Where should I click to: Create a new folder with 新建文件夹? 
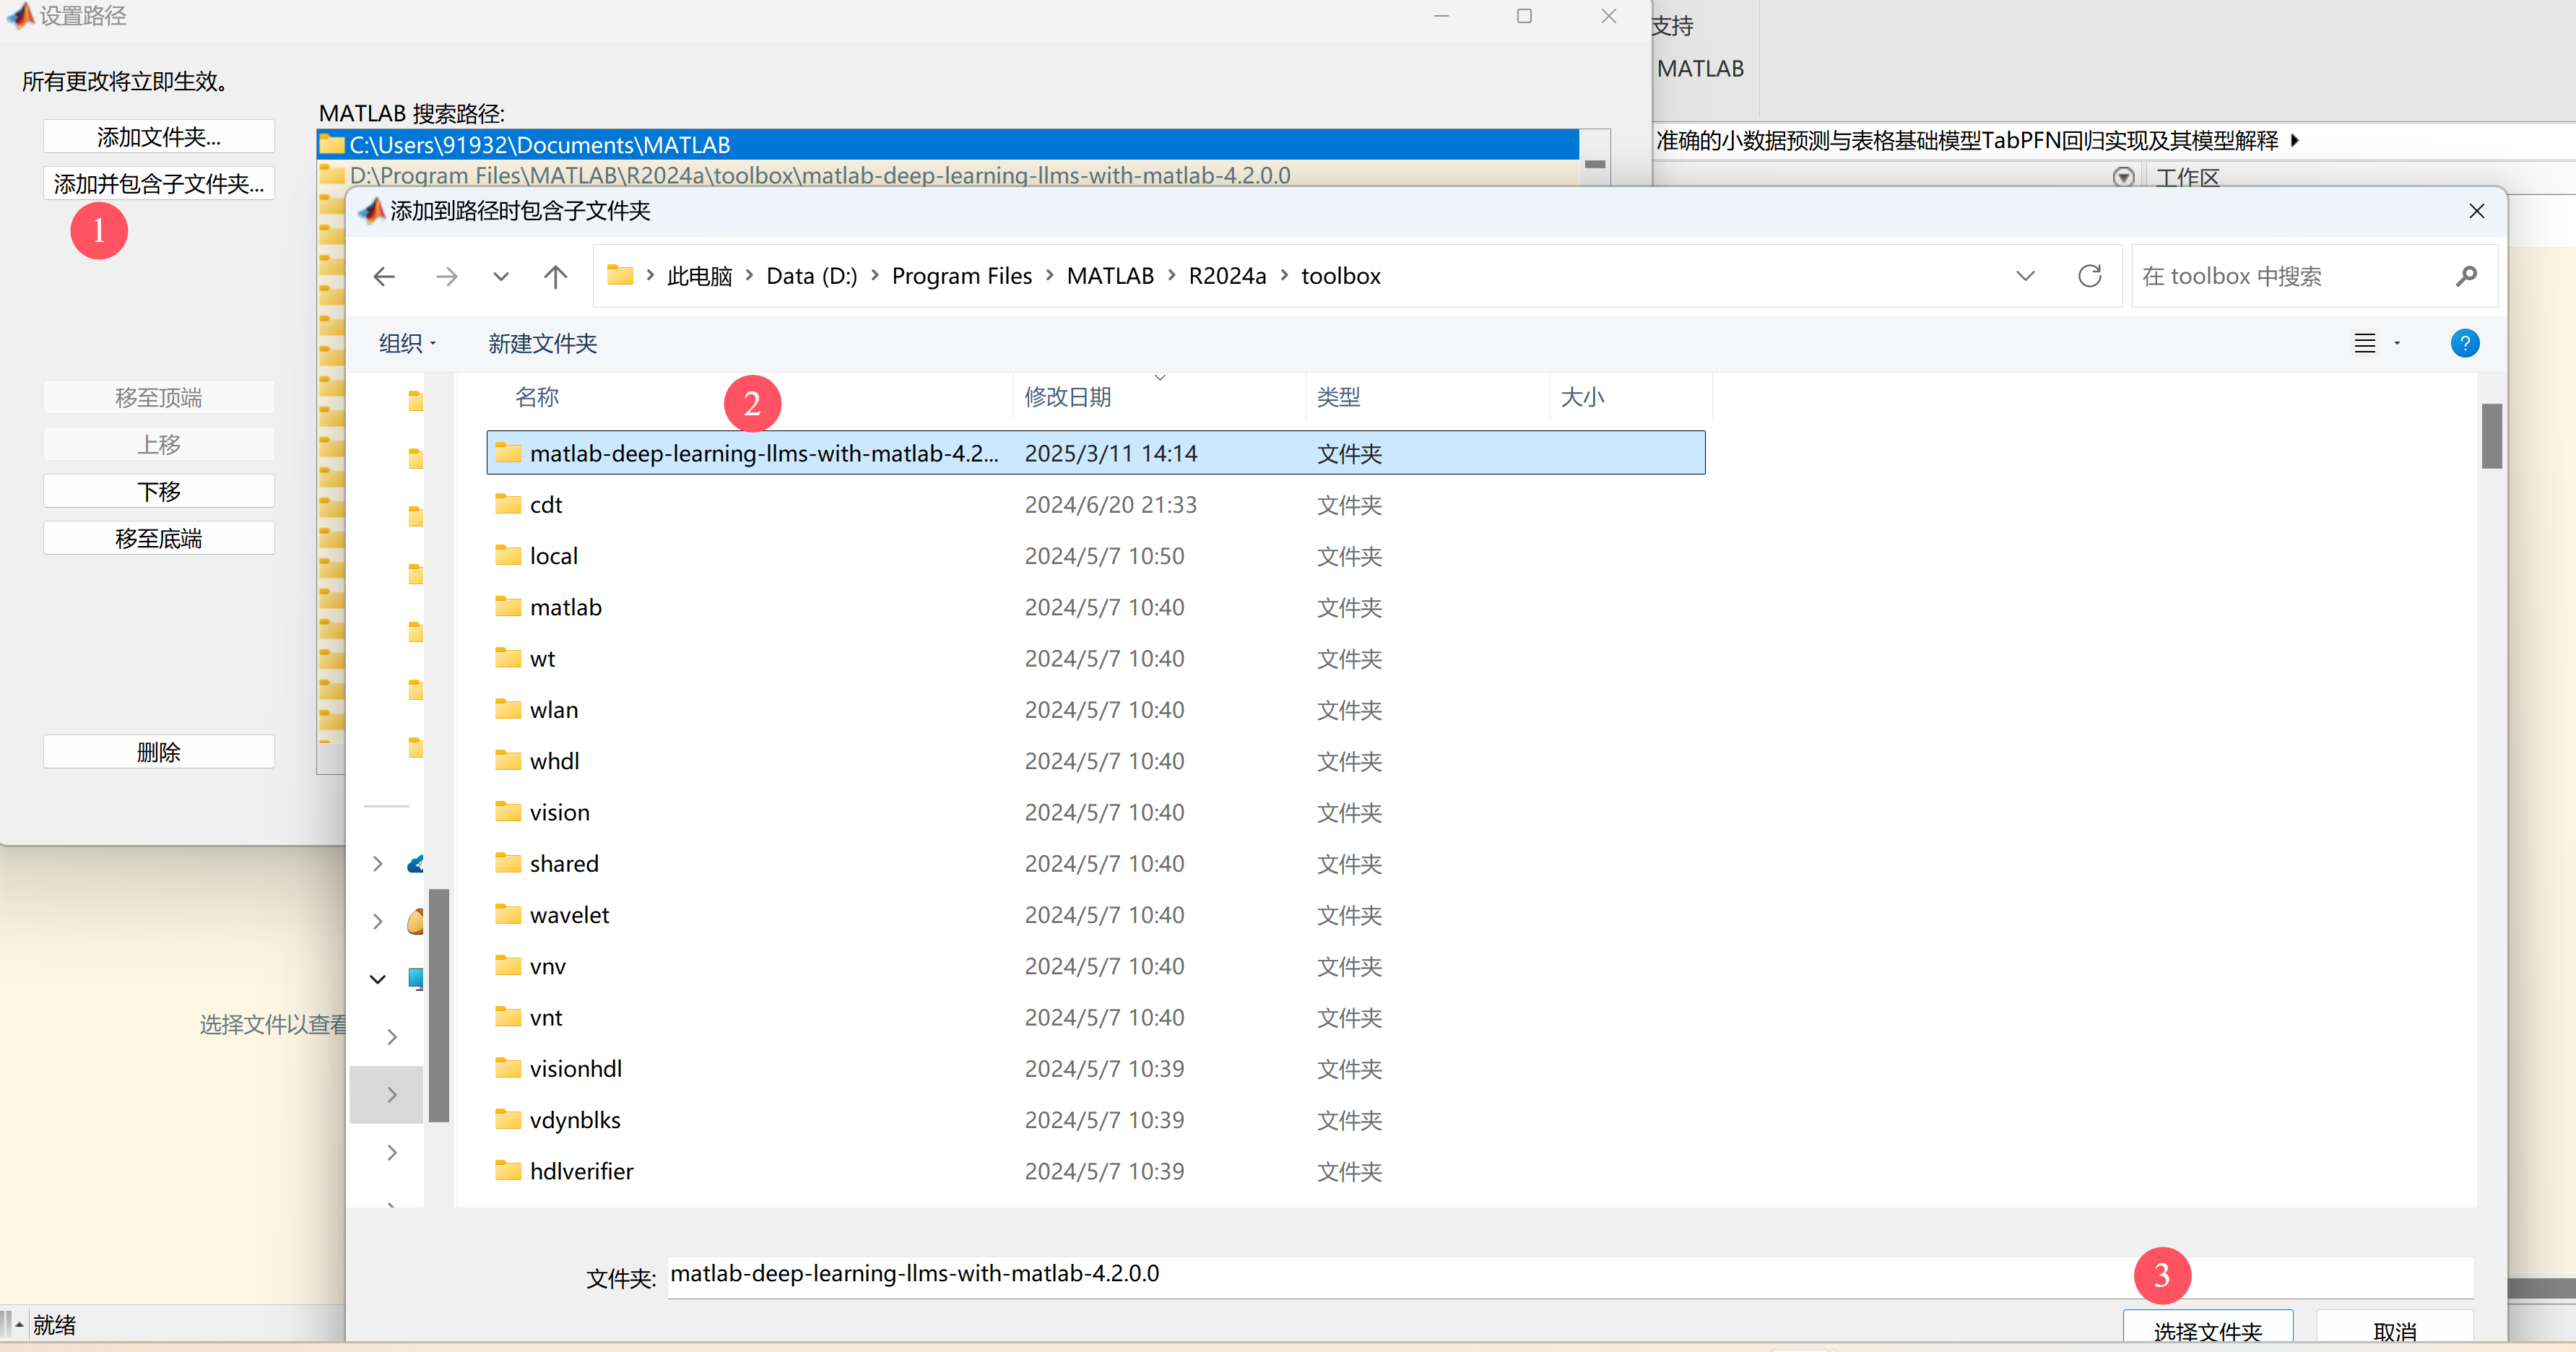pos(542,343)
